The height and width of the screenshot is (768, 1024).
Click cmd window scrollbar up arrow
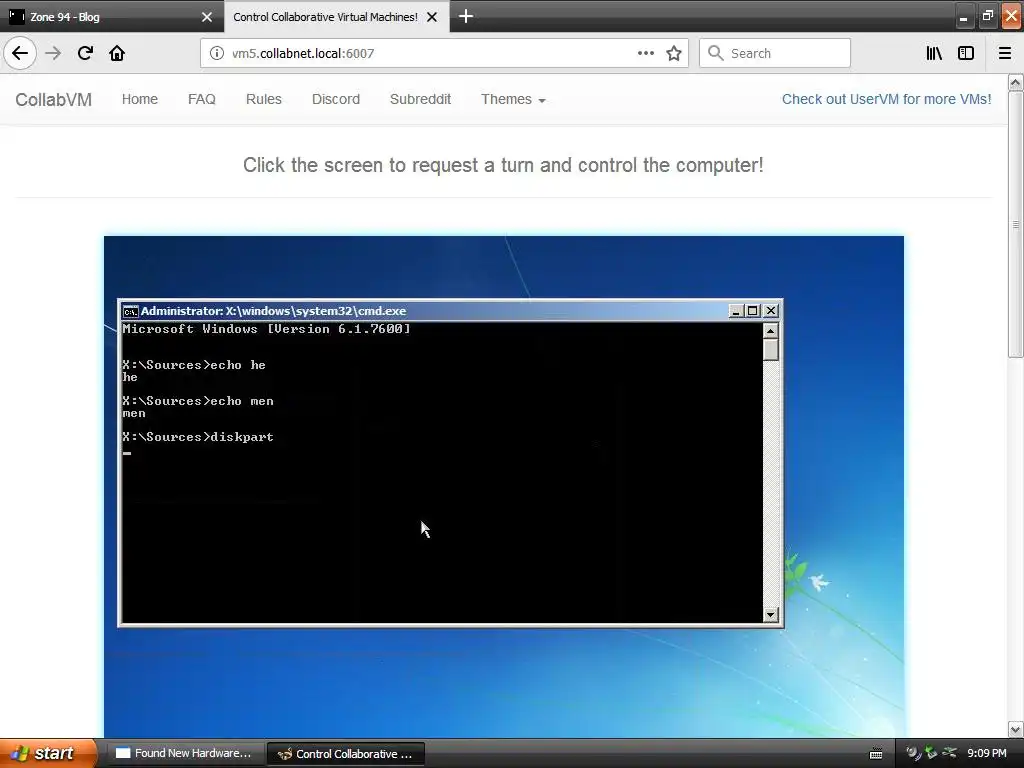pyautogui.click(x=771, y=331)
